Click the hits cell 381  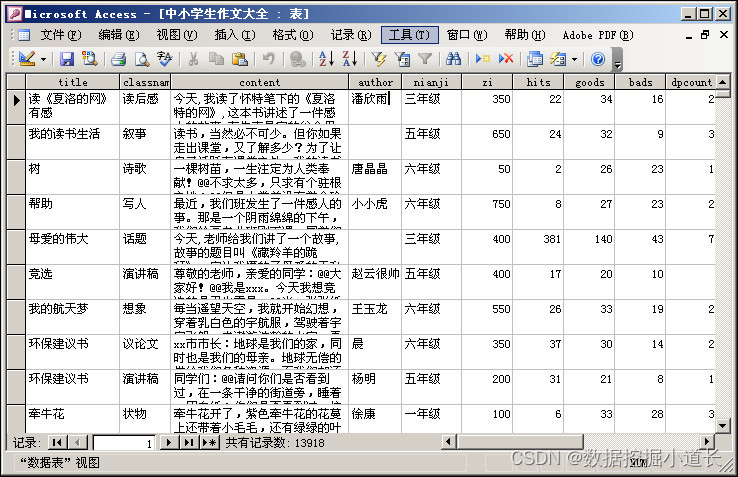[x=538, y=247]
